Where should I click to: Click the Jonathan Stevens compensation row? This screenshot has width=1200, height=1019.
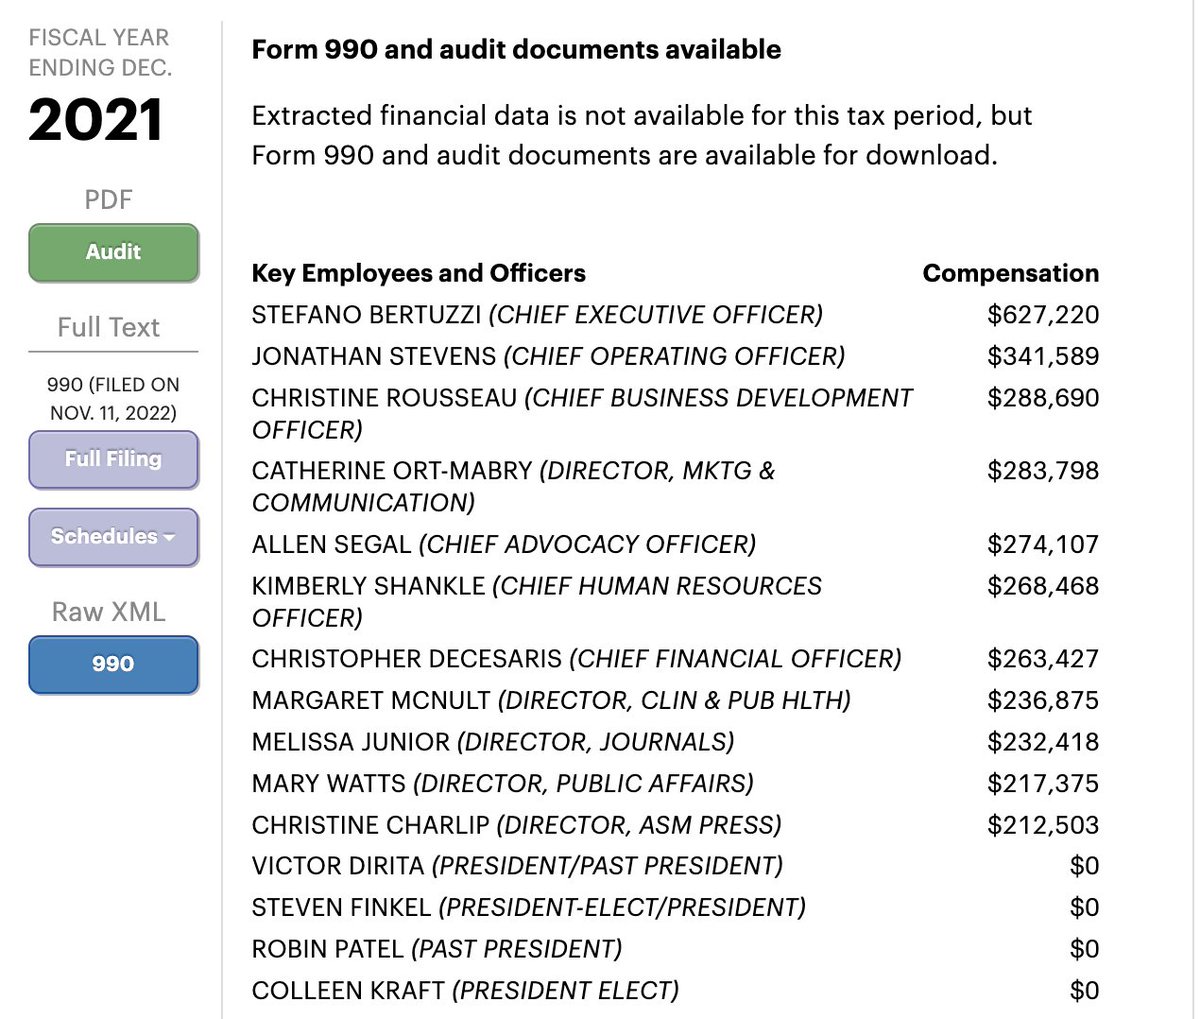click(675, 356)
